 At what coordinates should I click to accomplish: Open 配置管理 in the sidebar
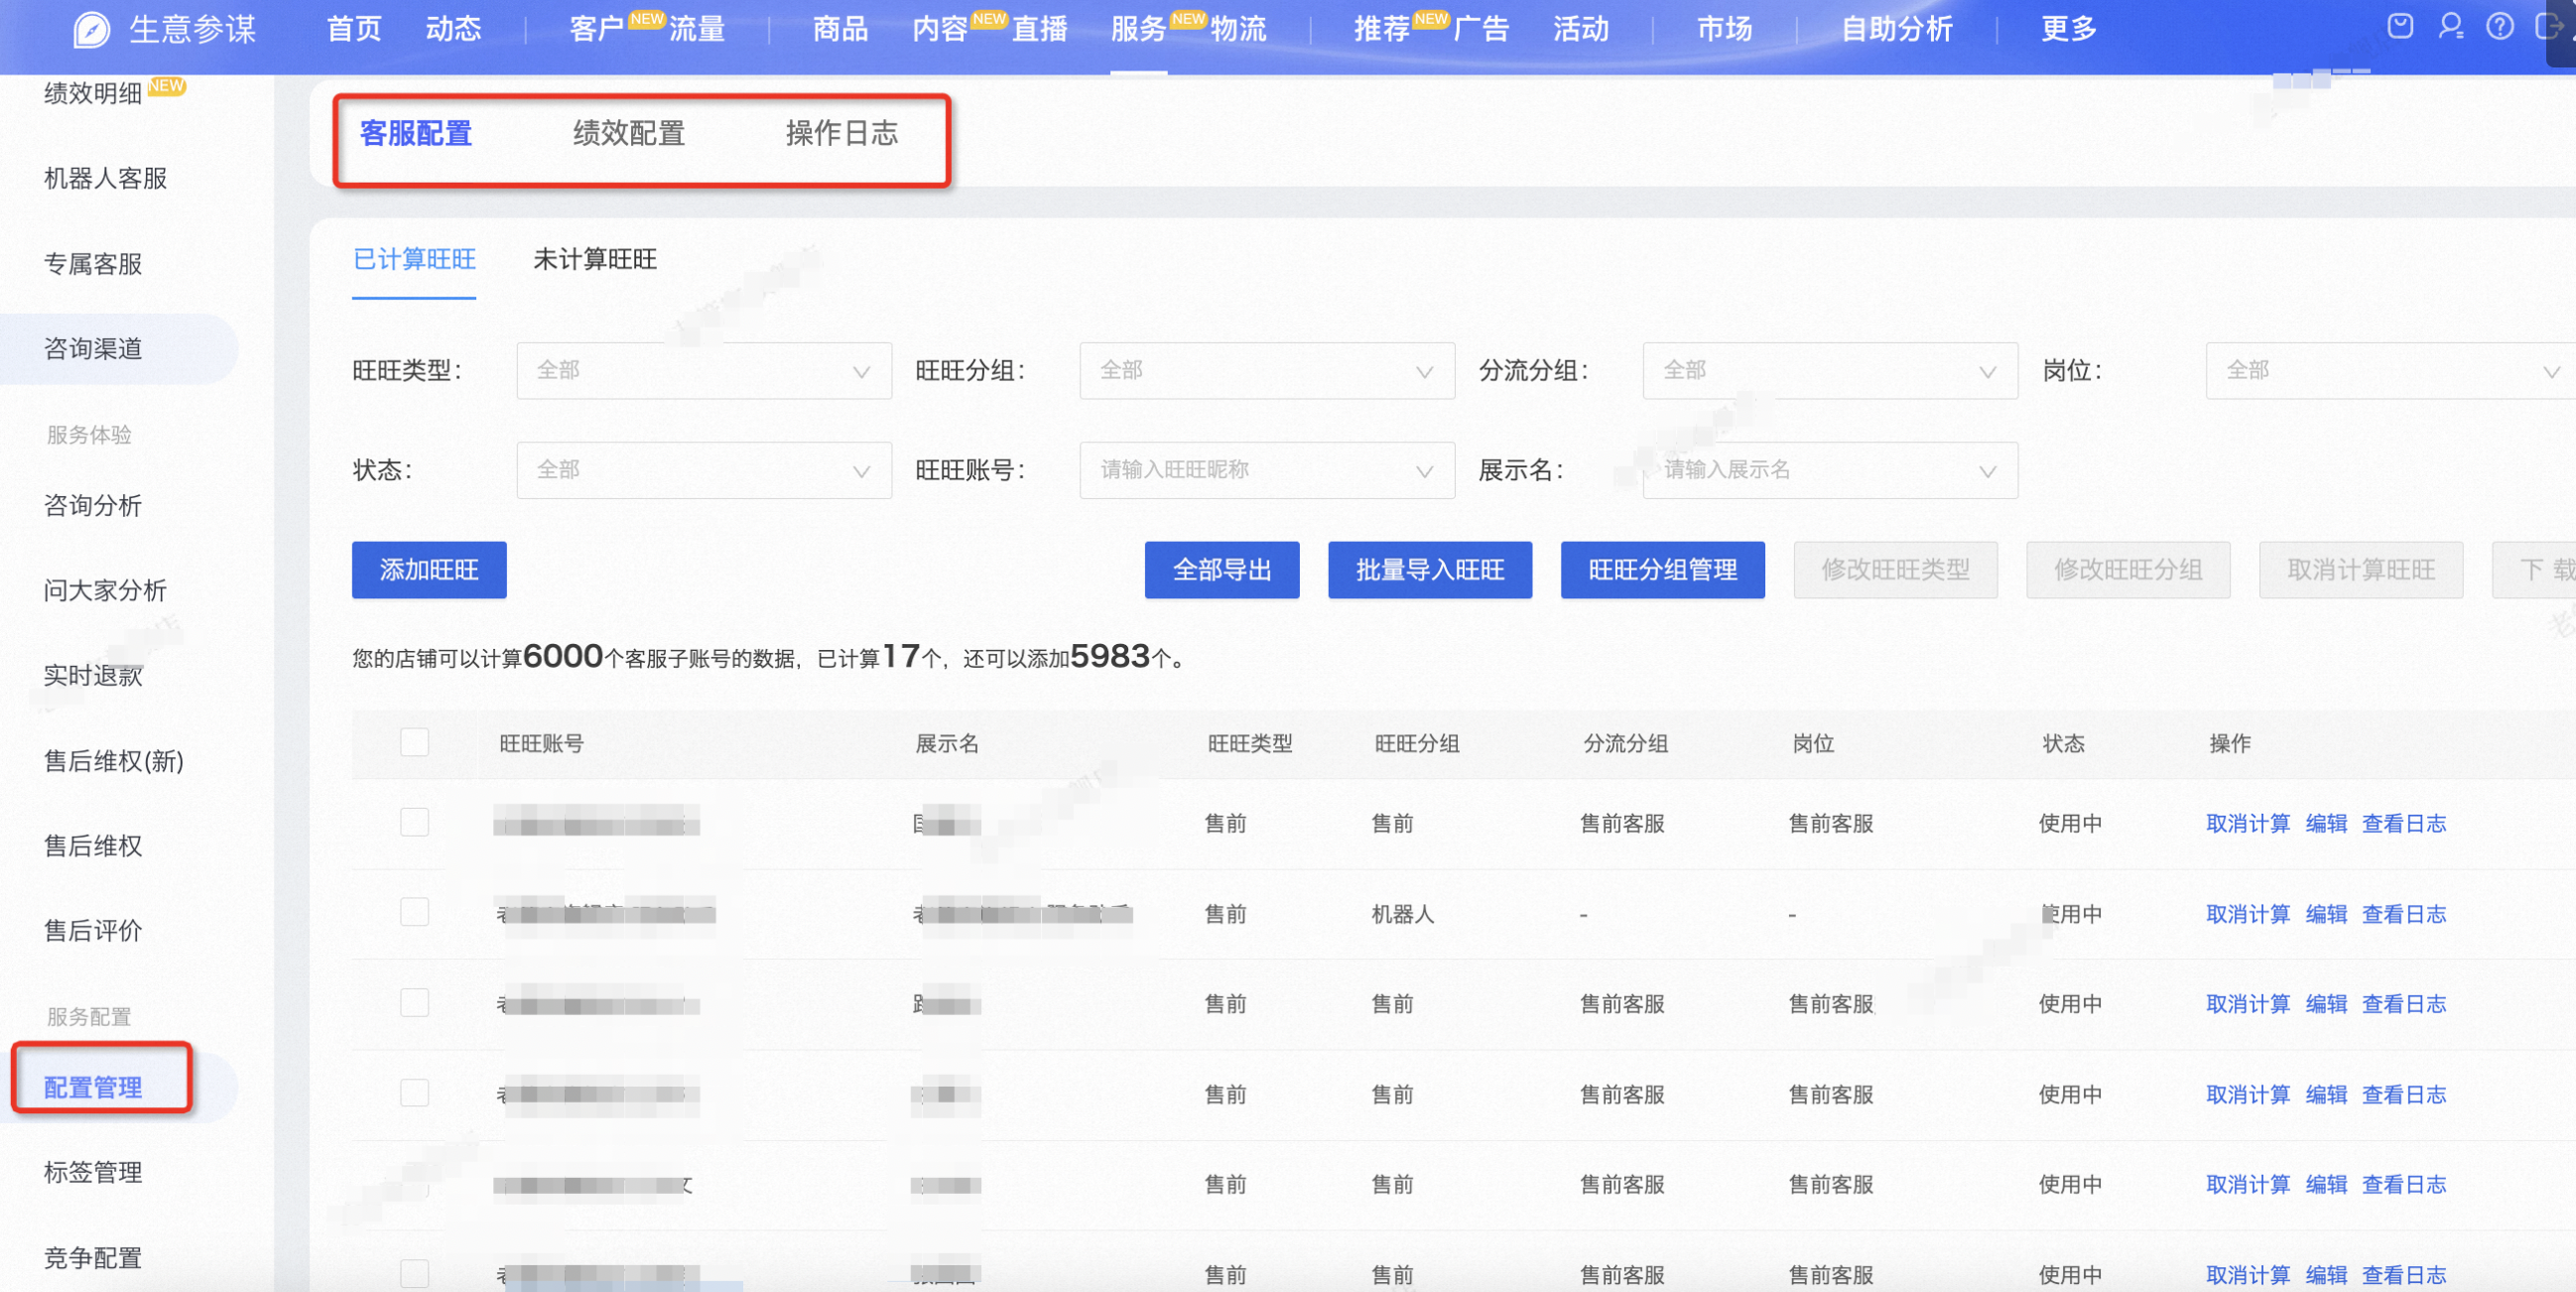[93, 1088]
